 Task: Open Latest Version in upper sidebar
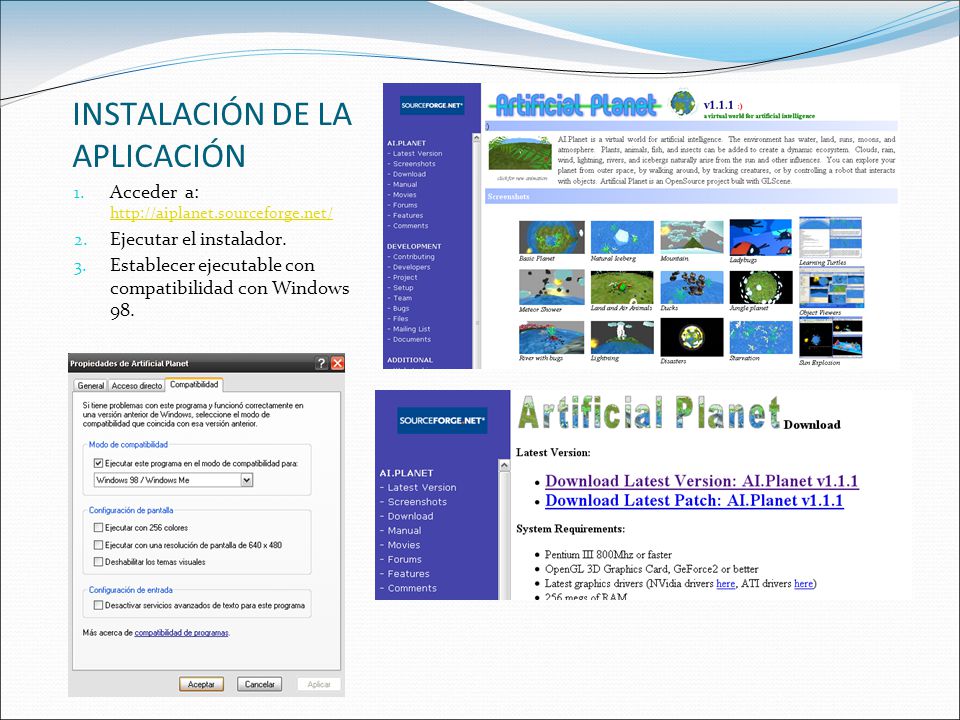417,154
